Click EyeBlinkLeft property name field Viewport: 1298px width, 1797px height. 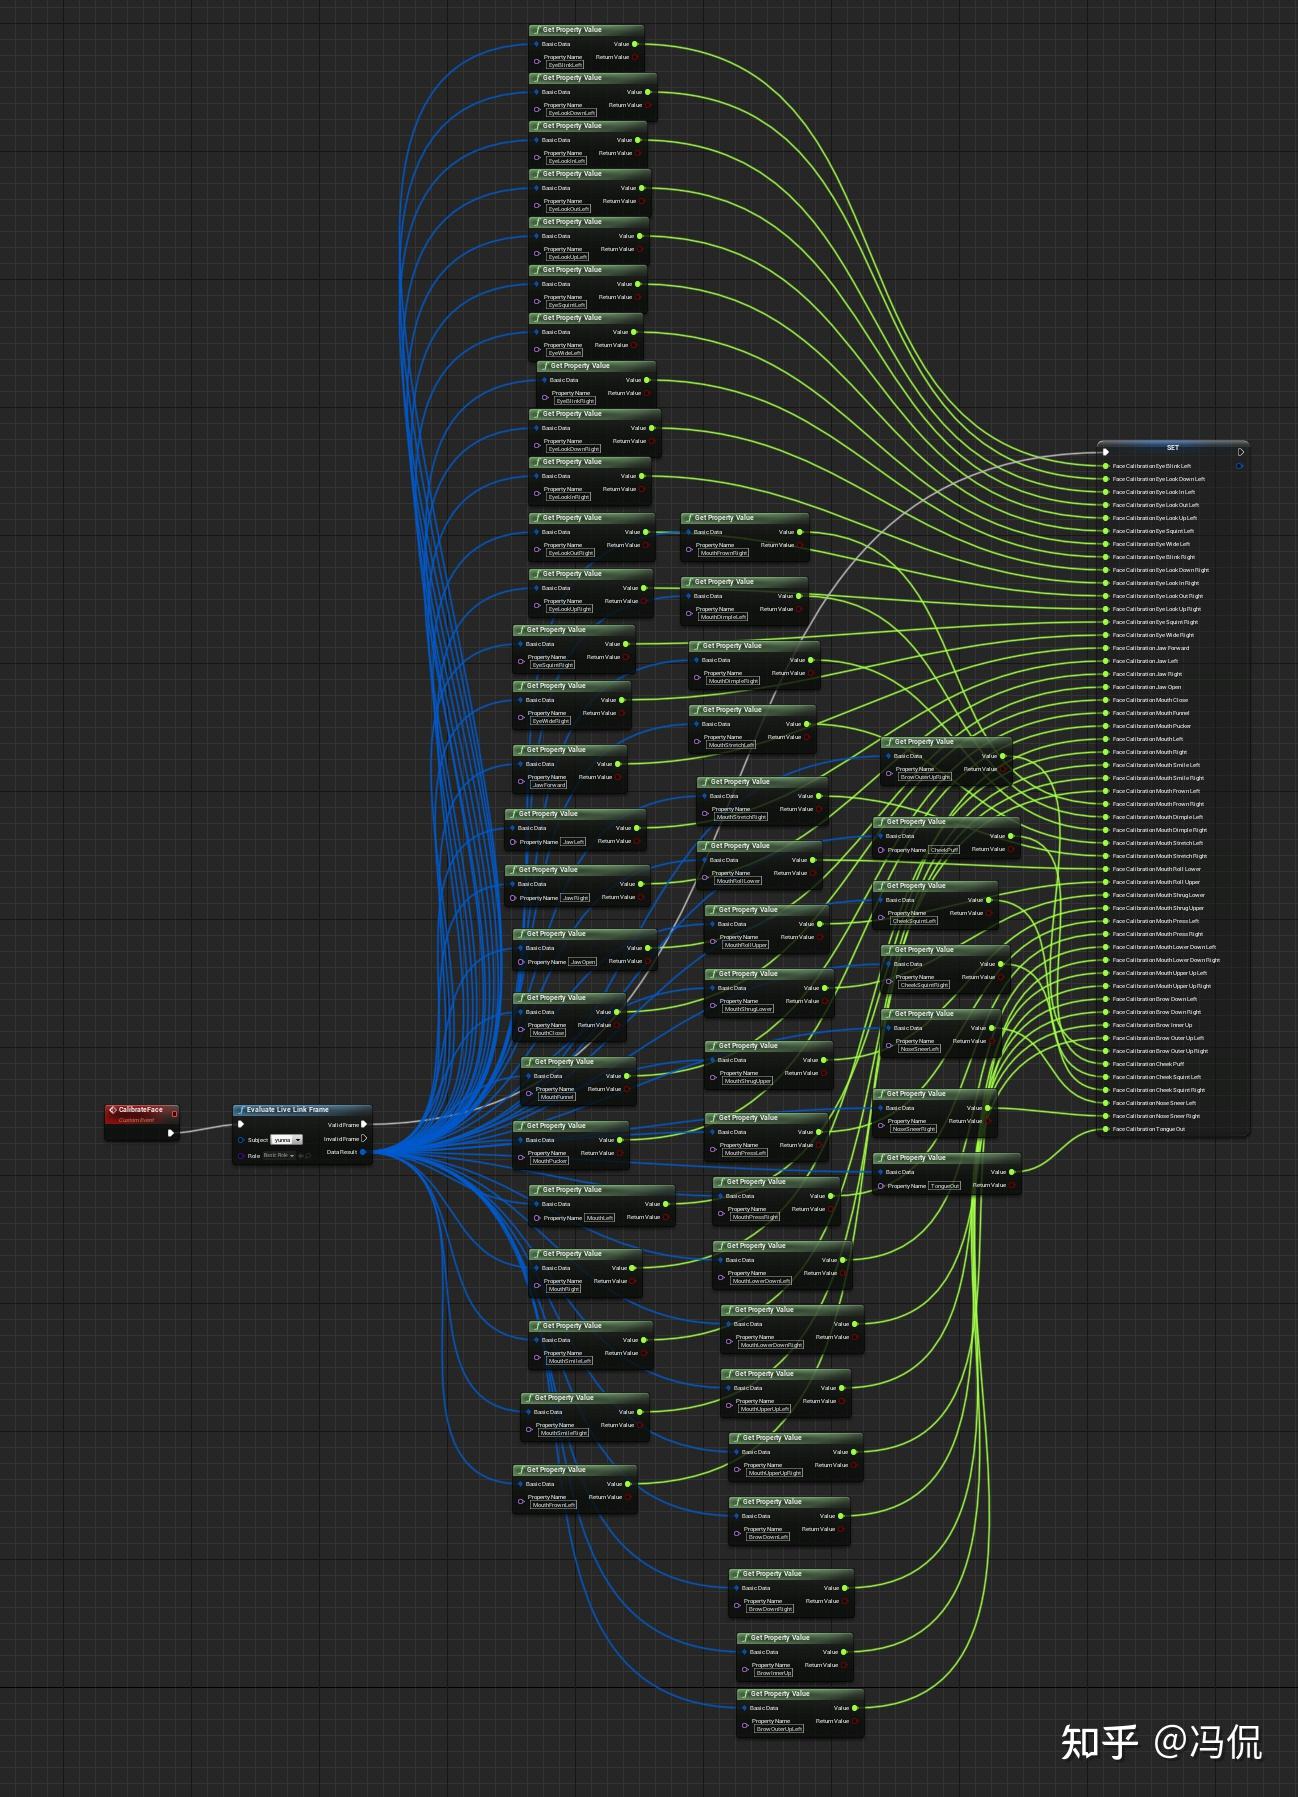tap(565, 65)
